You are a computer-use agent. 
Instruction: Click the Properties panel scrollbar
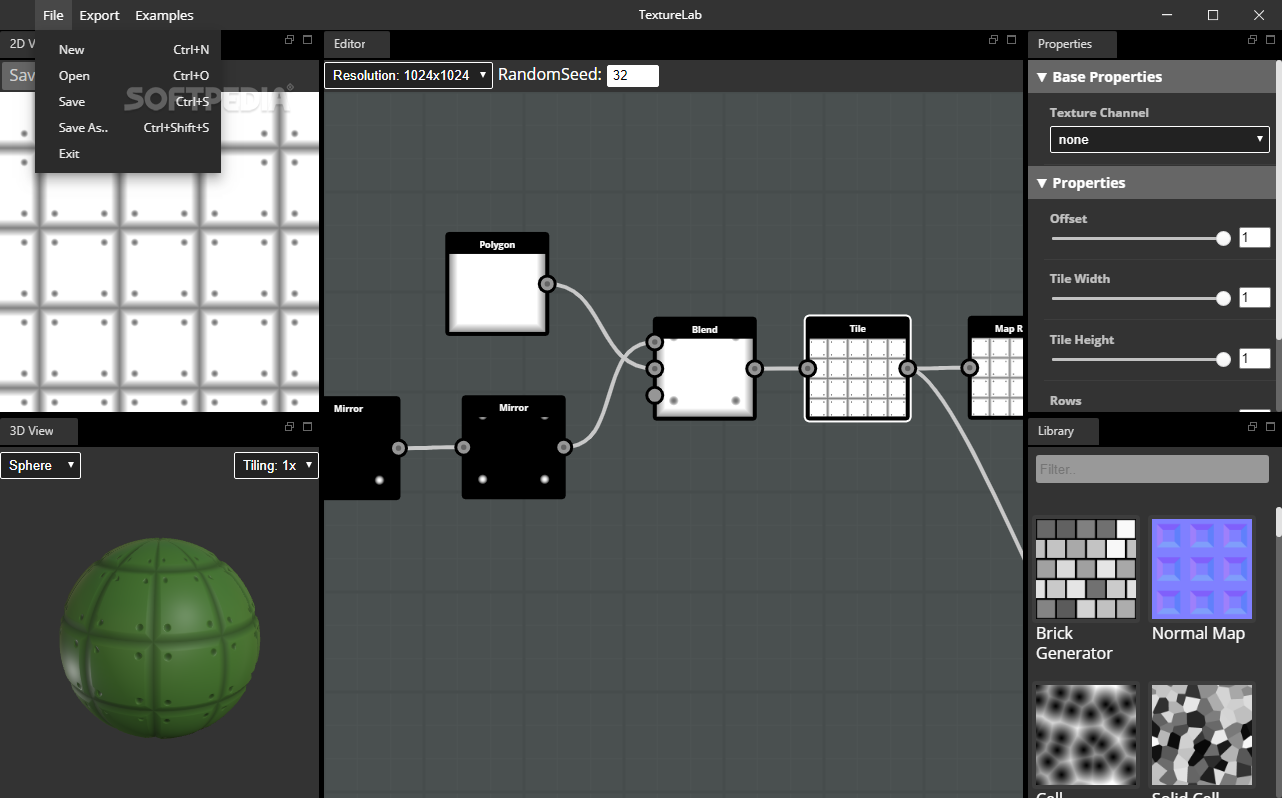pos(1278,200)
